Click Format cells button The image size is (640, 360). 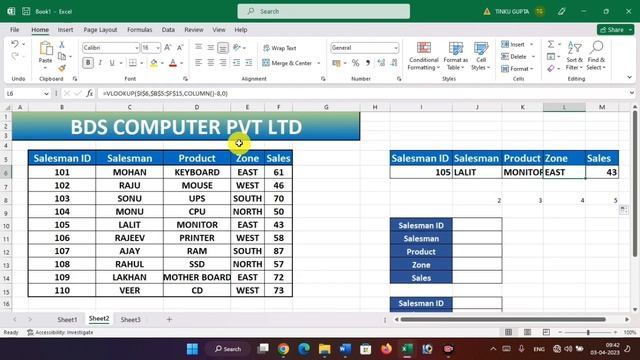pos(517,69)
